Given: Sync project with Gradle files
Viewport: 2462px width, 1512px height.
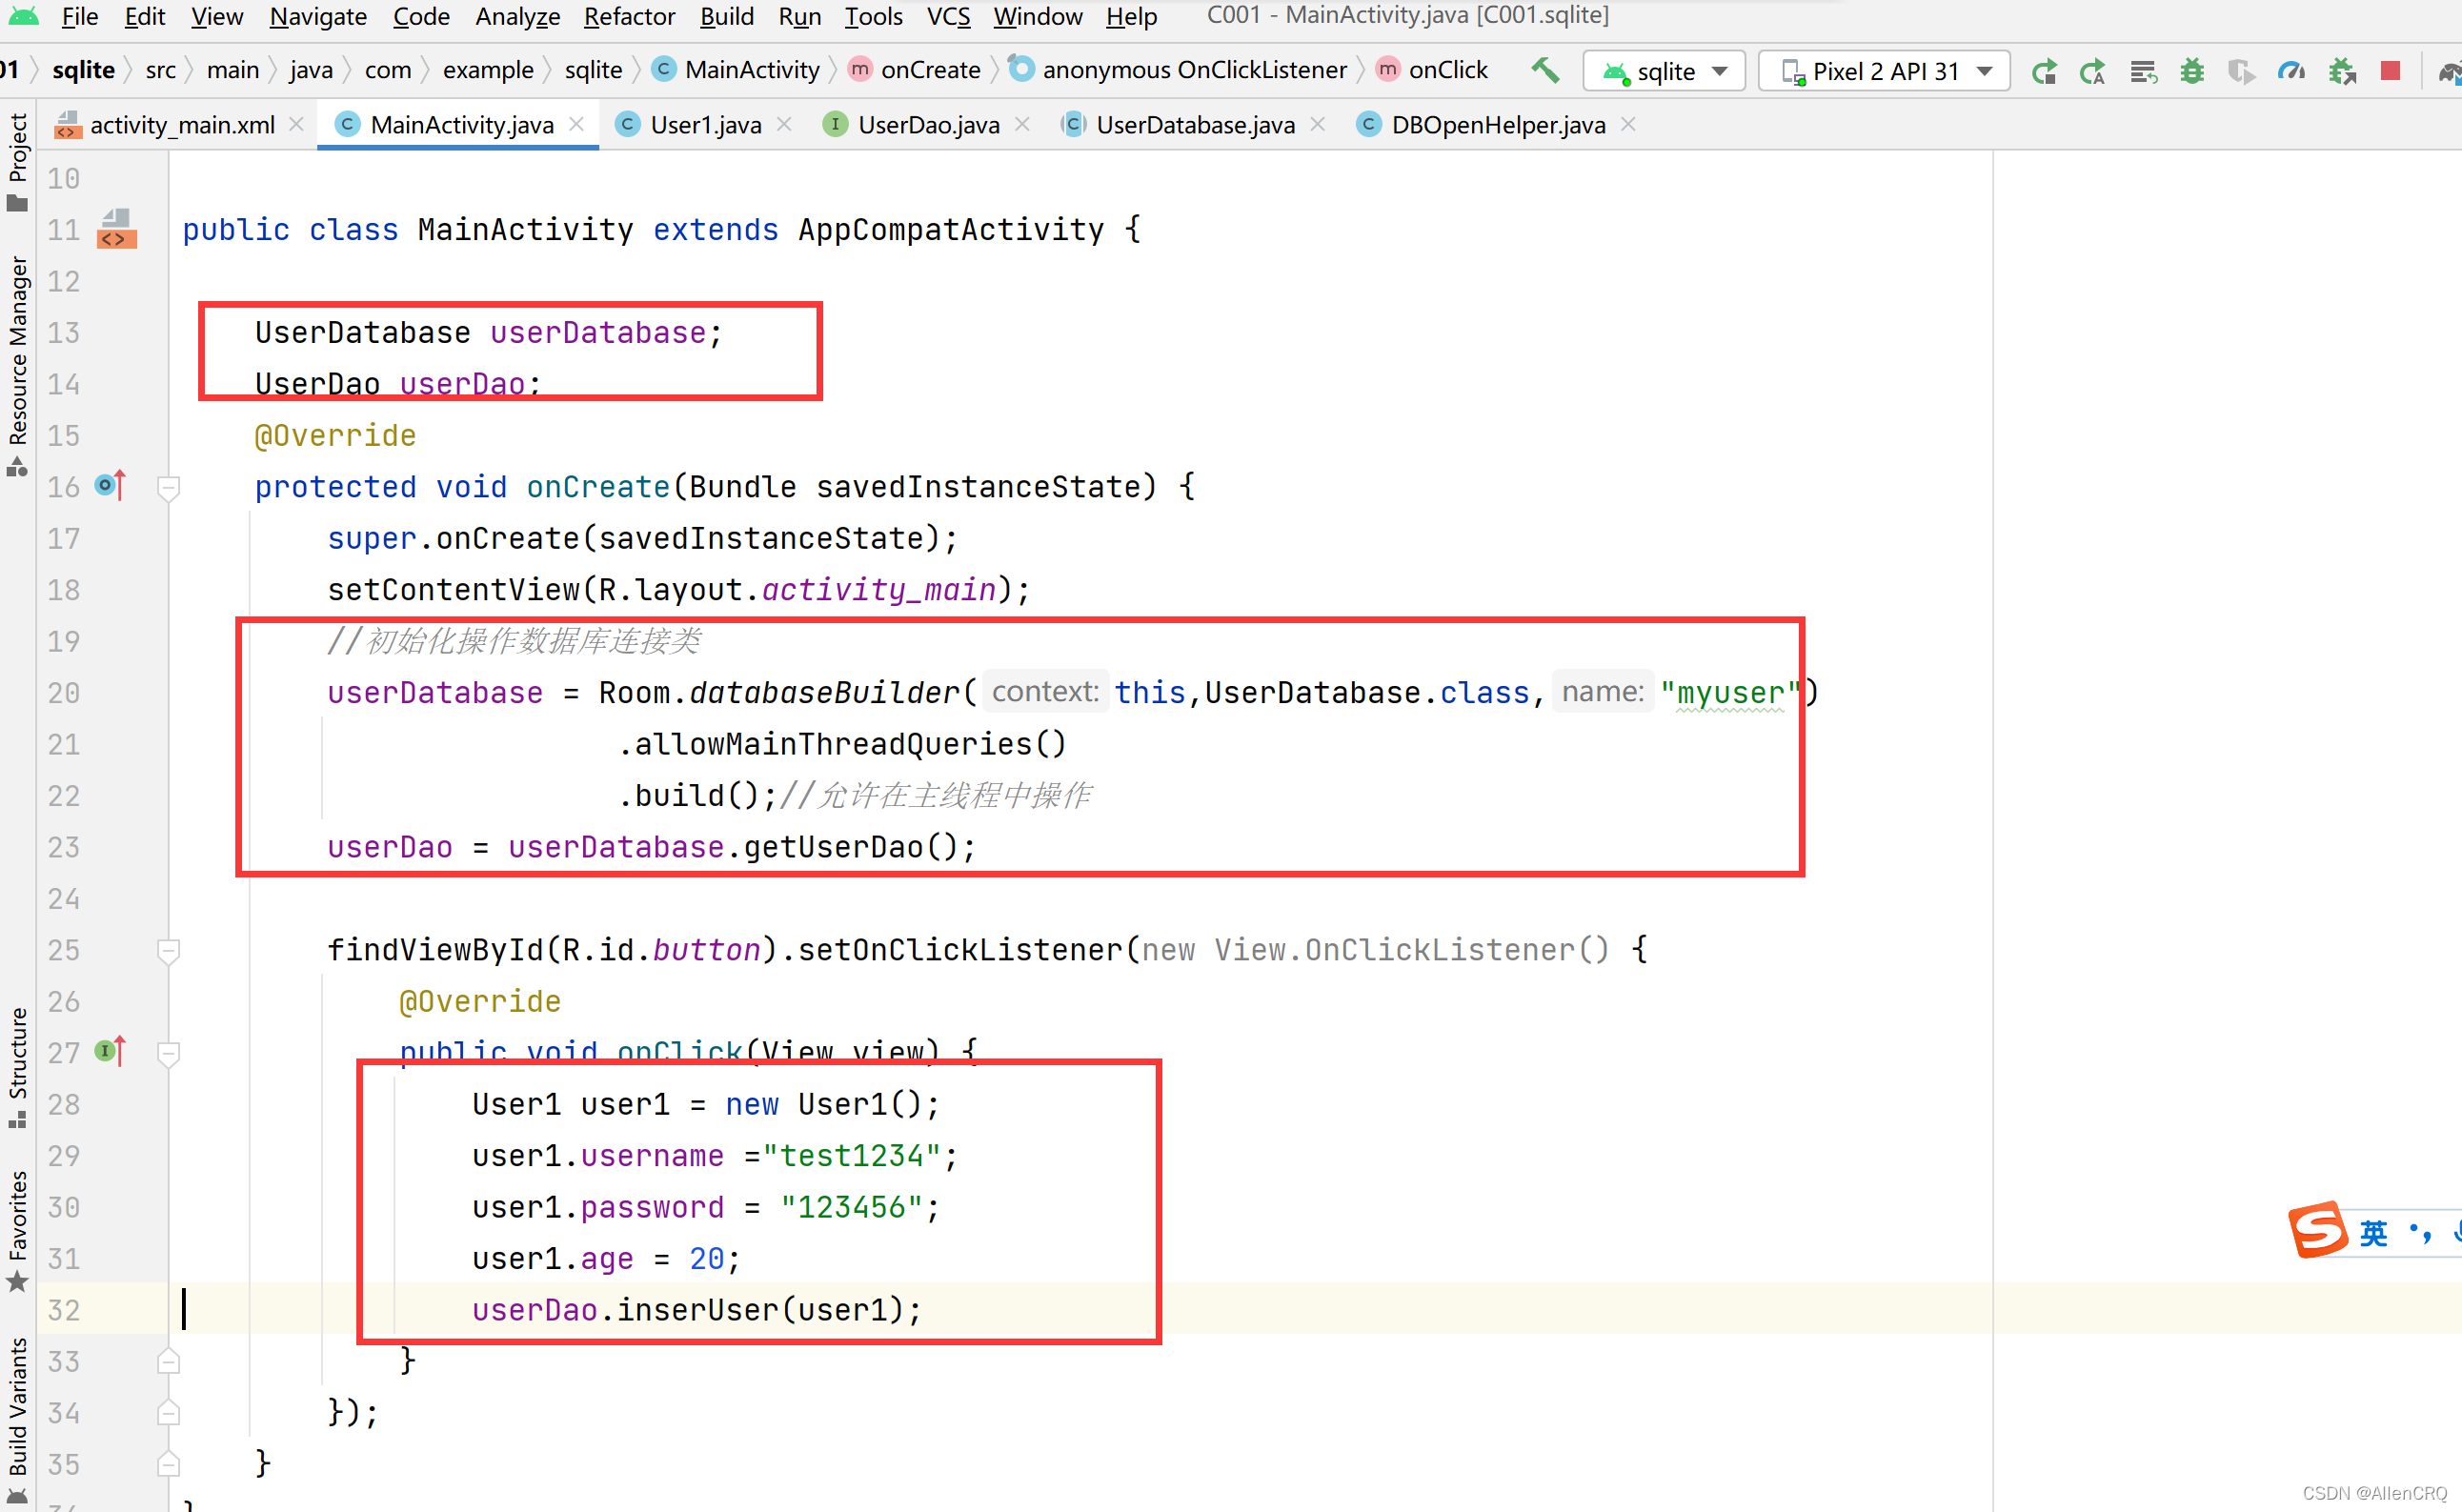Looking at the screenshot, I should (x=2449, y=71).
